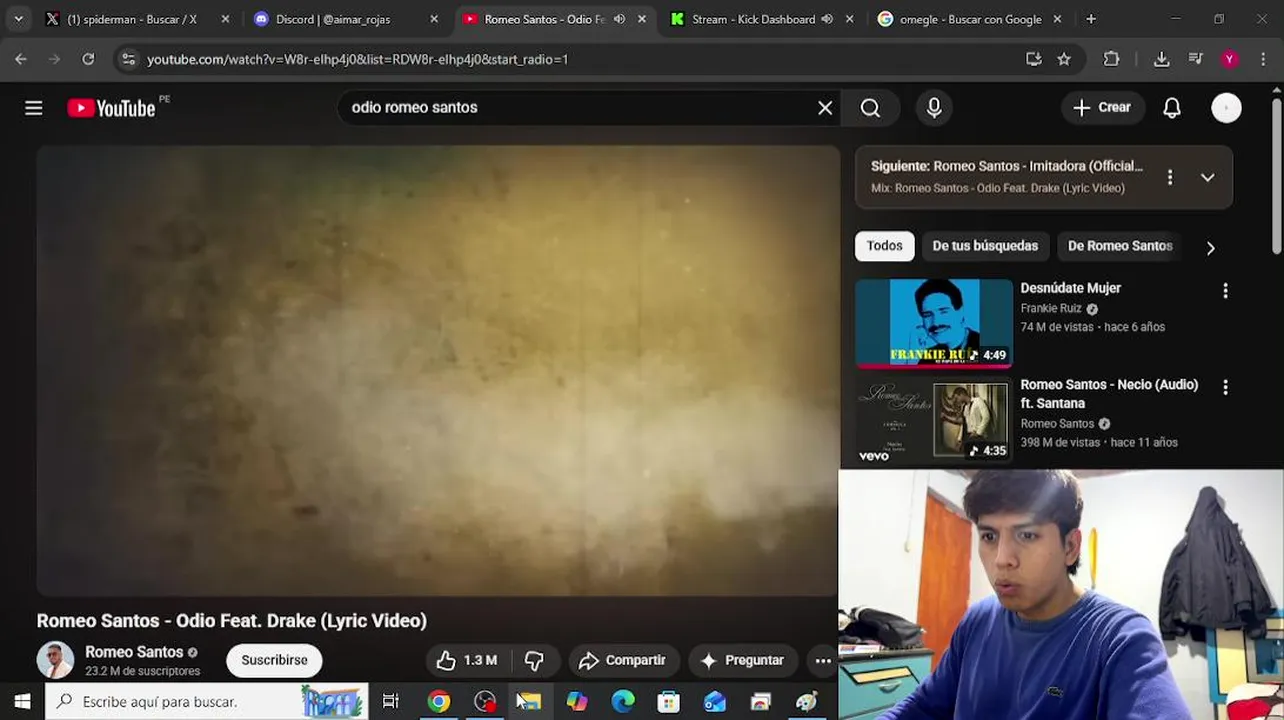Click the Preguntar button
1284x720 pixels.
(742, 660)
